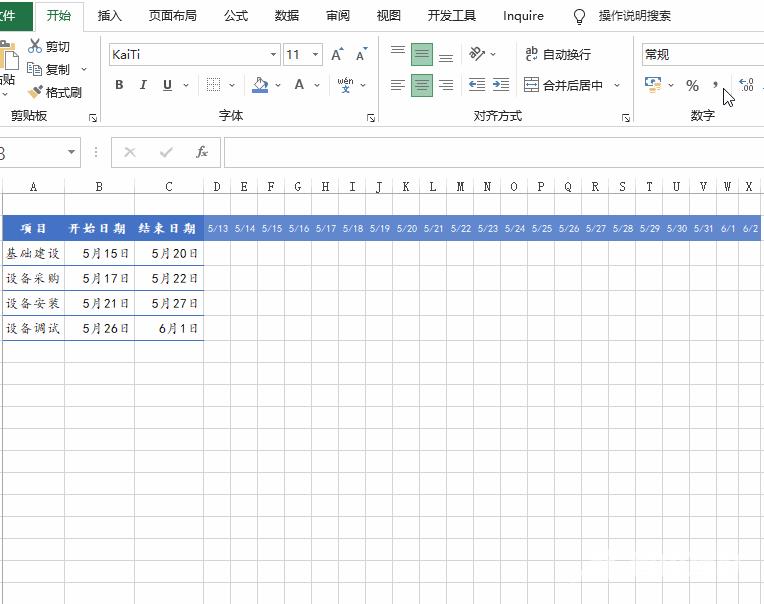
Task: Click the increase indent icon
Action: (x=501, y=86)
